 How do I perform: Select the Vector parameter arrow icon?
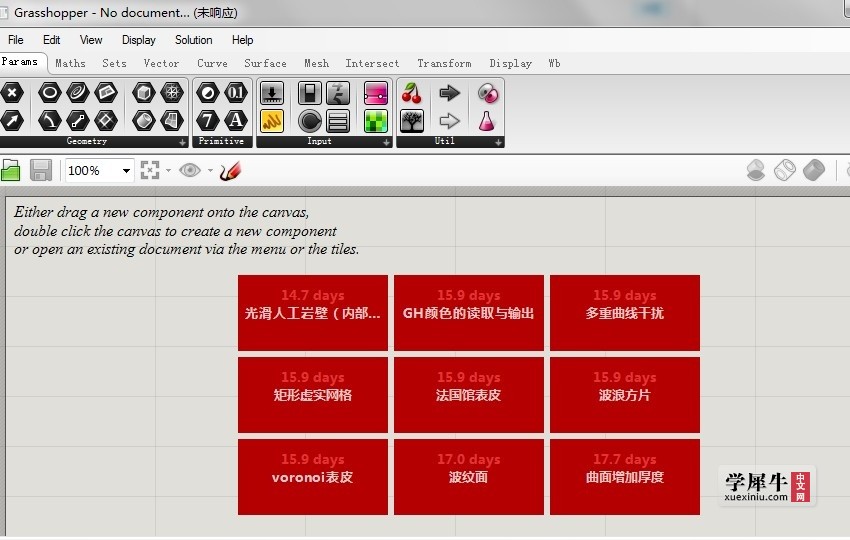point(12,120)
